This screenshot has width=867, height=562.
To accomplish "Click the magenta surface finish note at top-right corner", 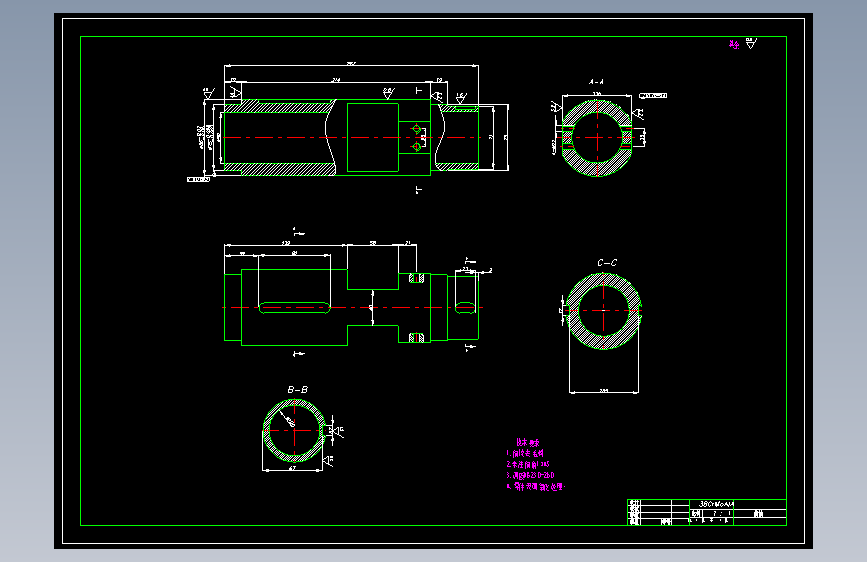I will tap(734, 45).
